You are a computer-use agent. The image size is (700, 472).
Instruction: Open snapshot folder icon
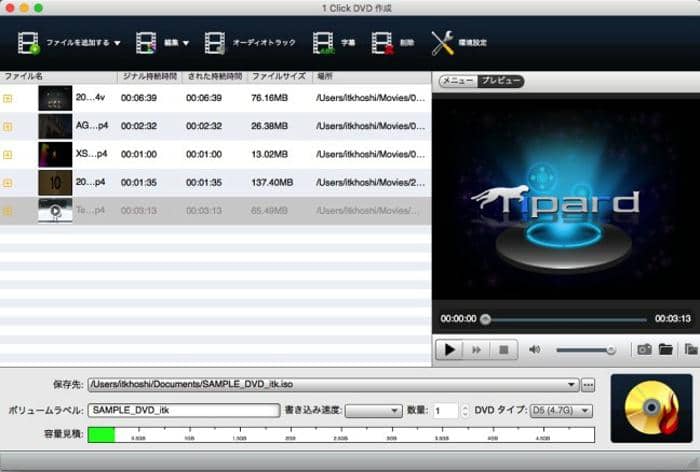coord(666,349)
